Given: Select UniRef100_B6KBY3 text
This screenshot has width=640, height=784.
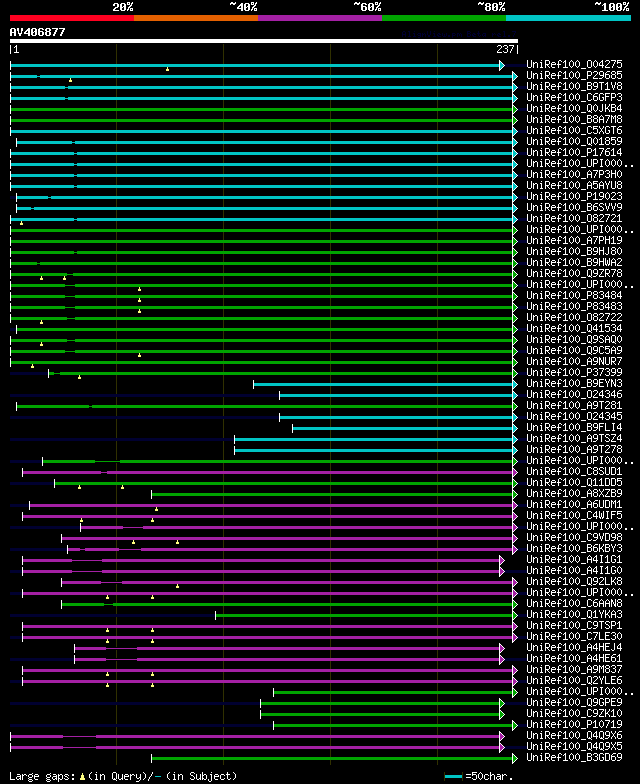Looking at the screenshot, I should (574, 548).
